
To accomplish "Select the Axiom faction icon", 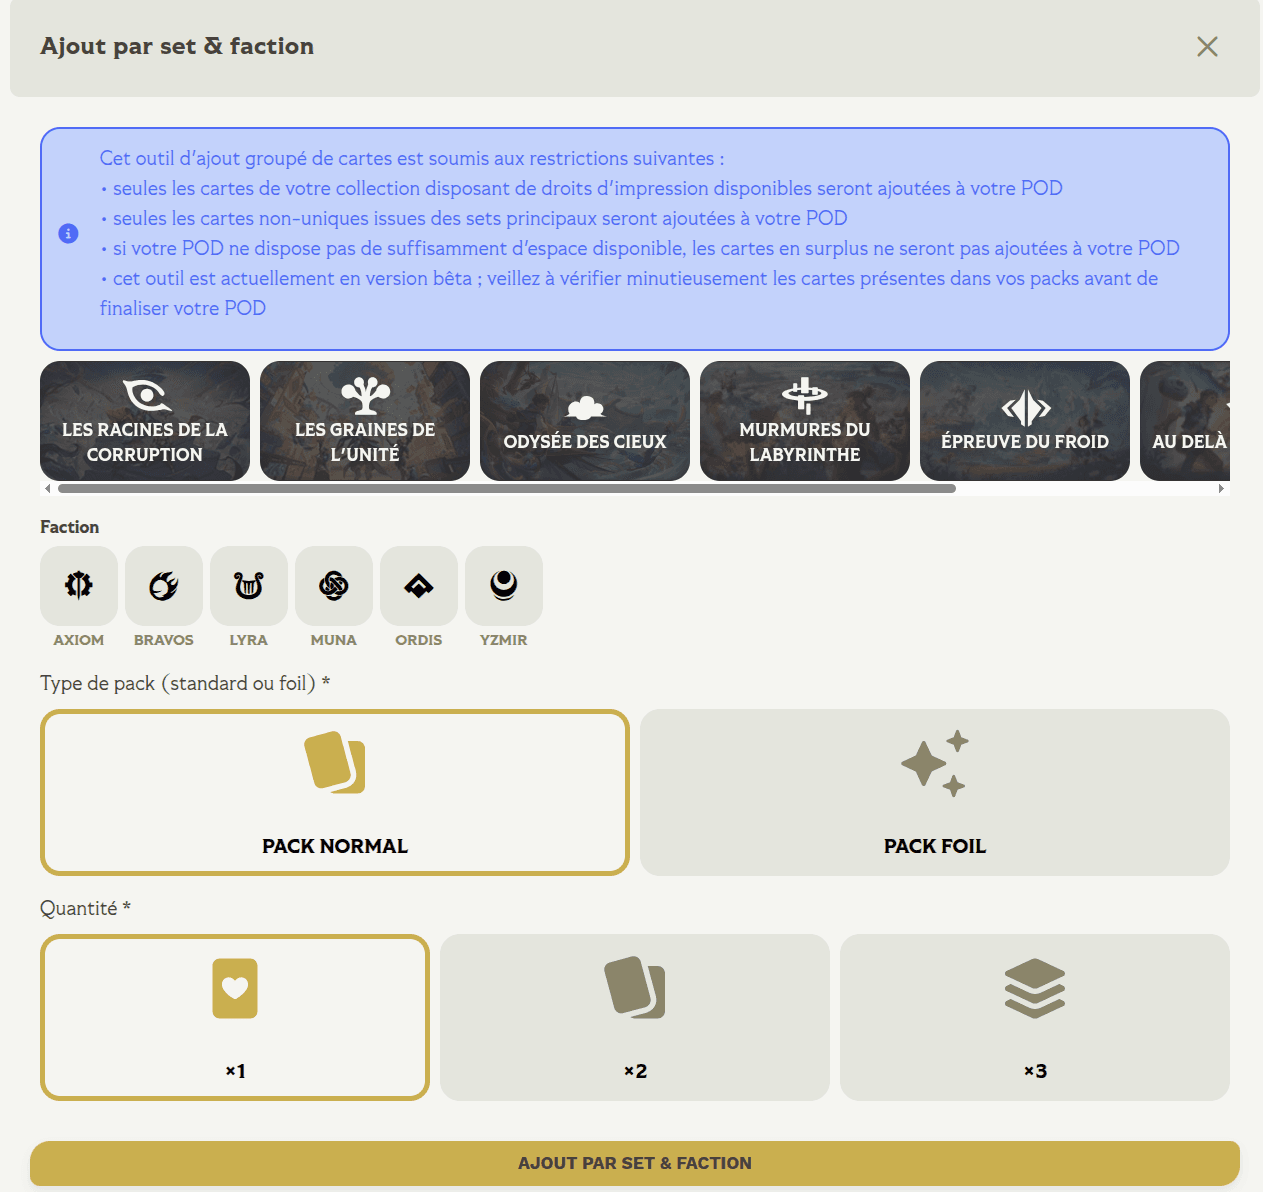I will point(79,585).
